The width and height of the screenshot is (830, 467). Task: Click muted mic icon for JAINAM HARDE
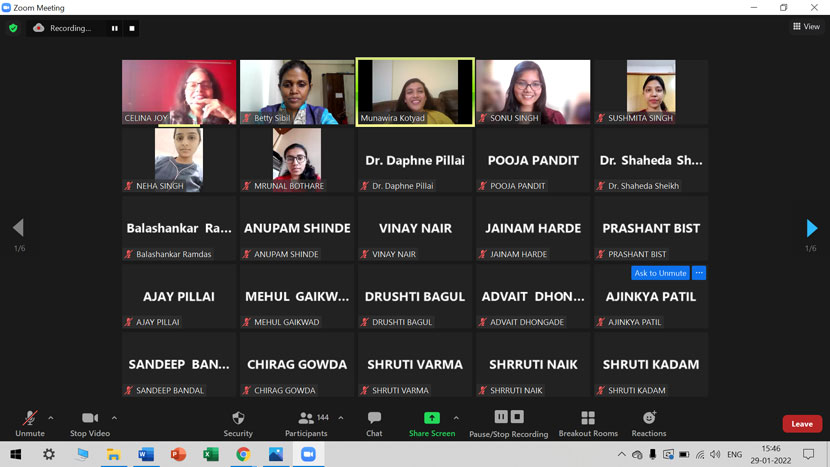[x=483, y=254]
